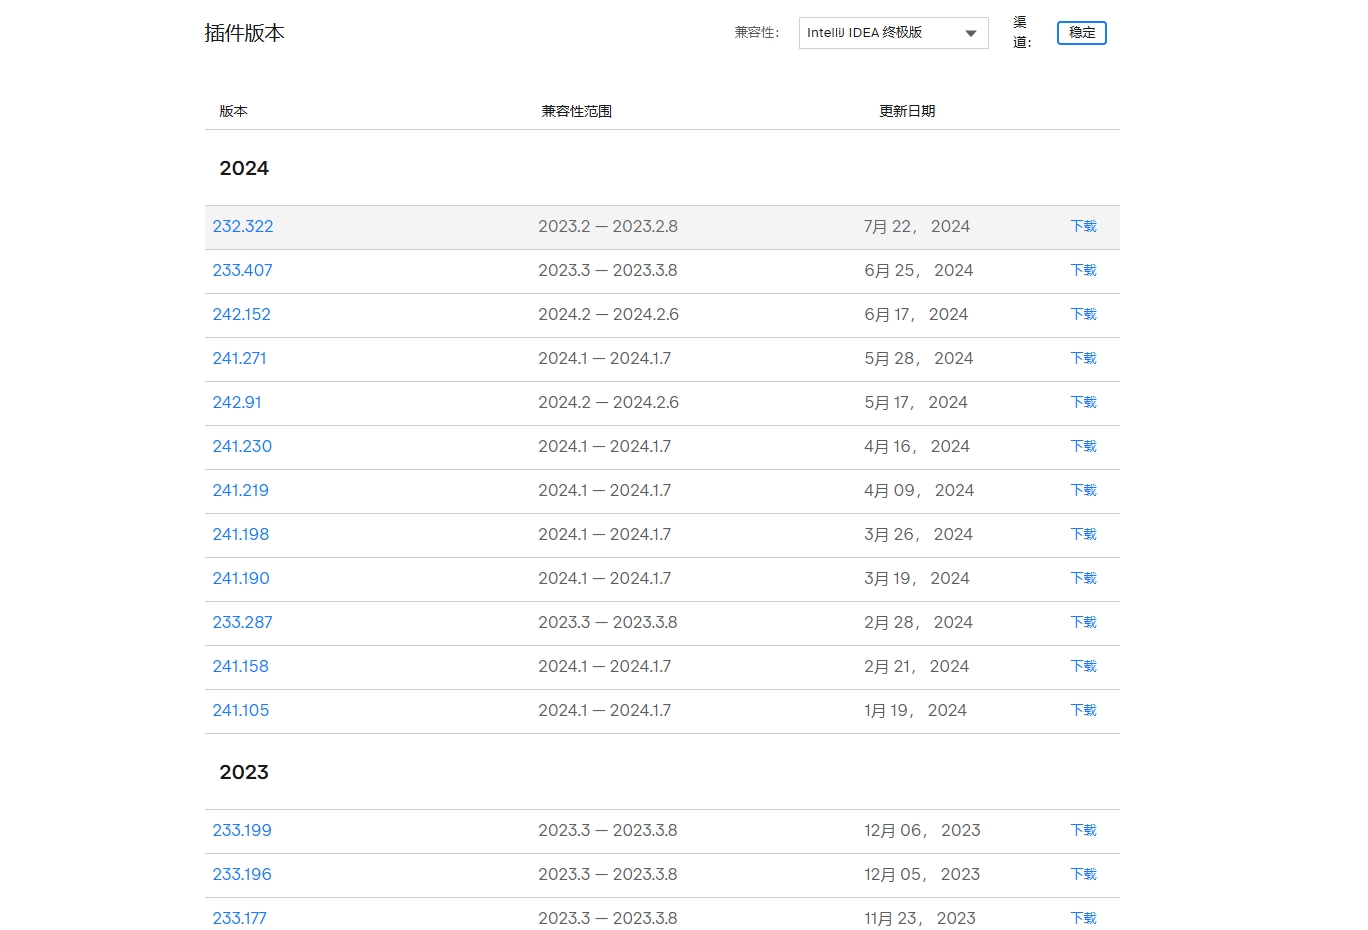Open version 241.219 link
The width and height of the screenshot is (1368, 930).
(x=241, y=491)
